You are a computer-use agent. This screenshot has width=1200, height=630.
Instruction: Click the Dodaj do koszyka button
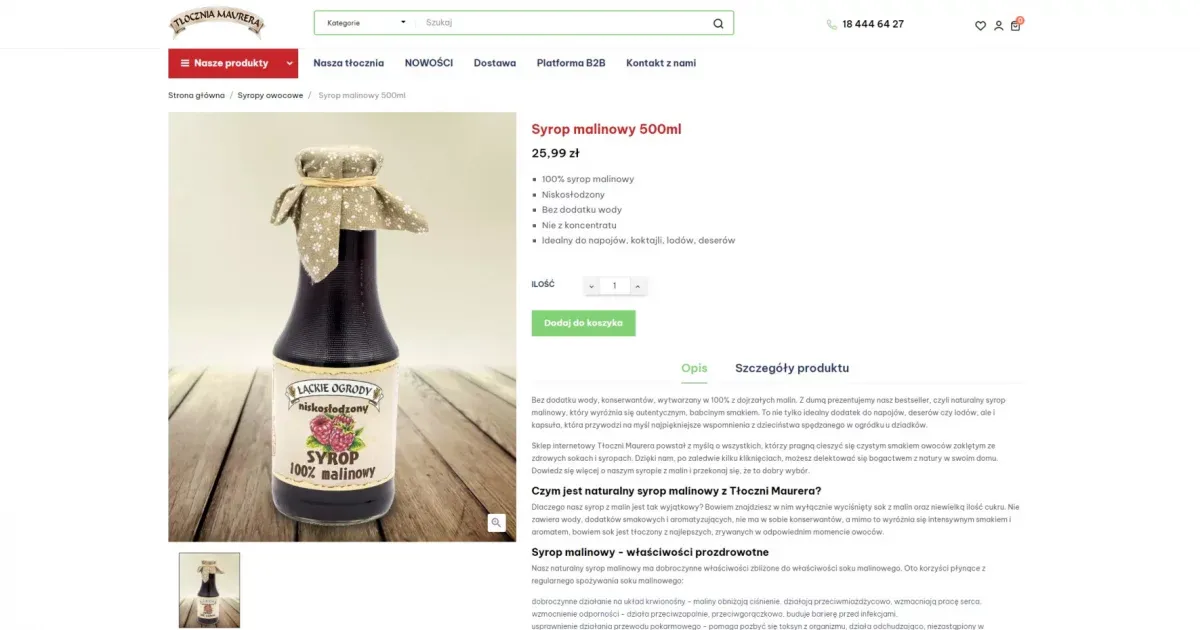click(583, 323)
